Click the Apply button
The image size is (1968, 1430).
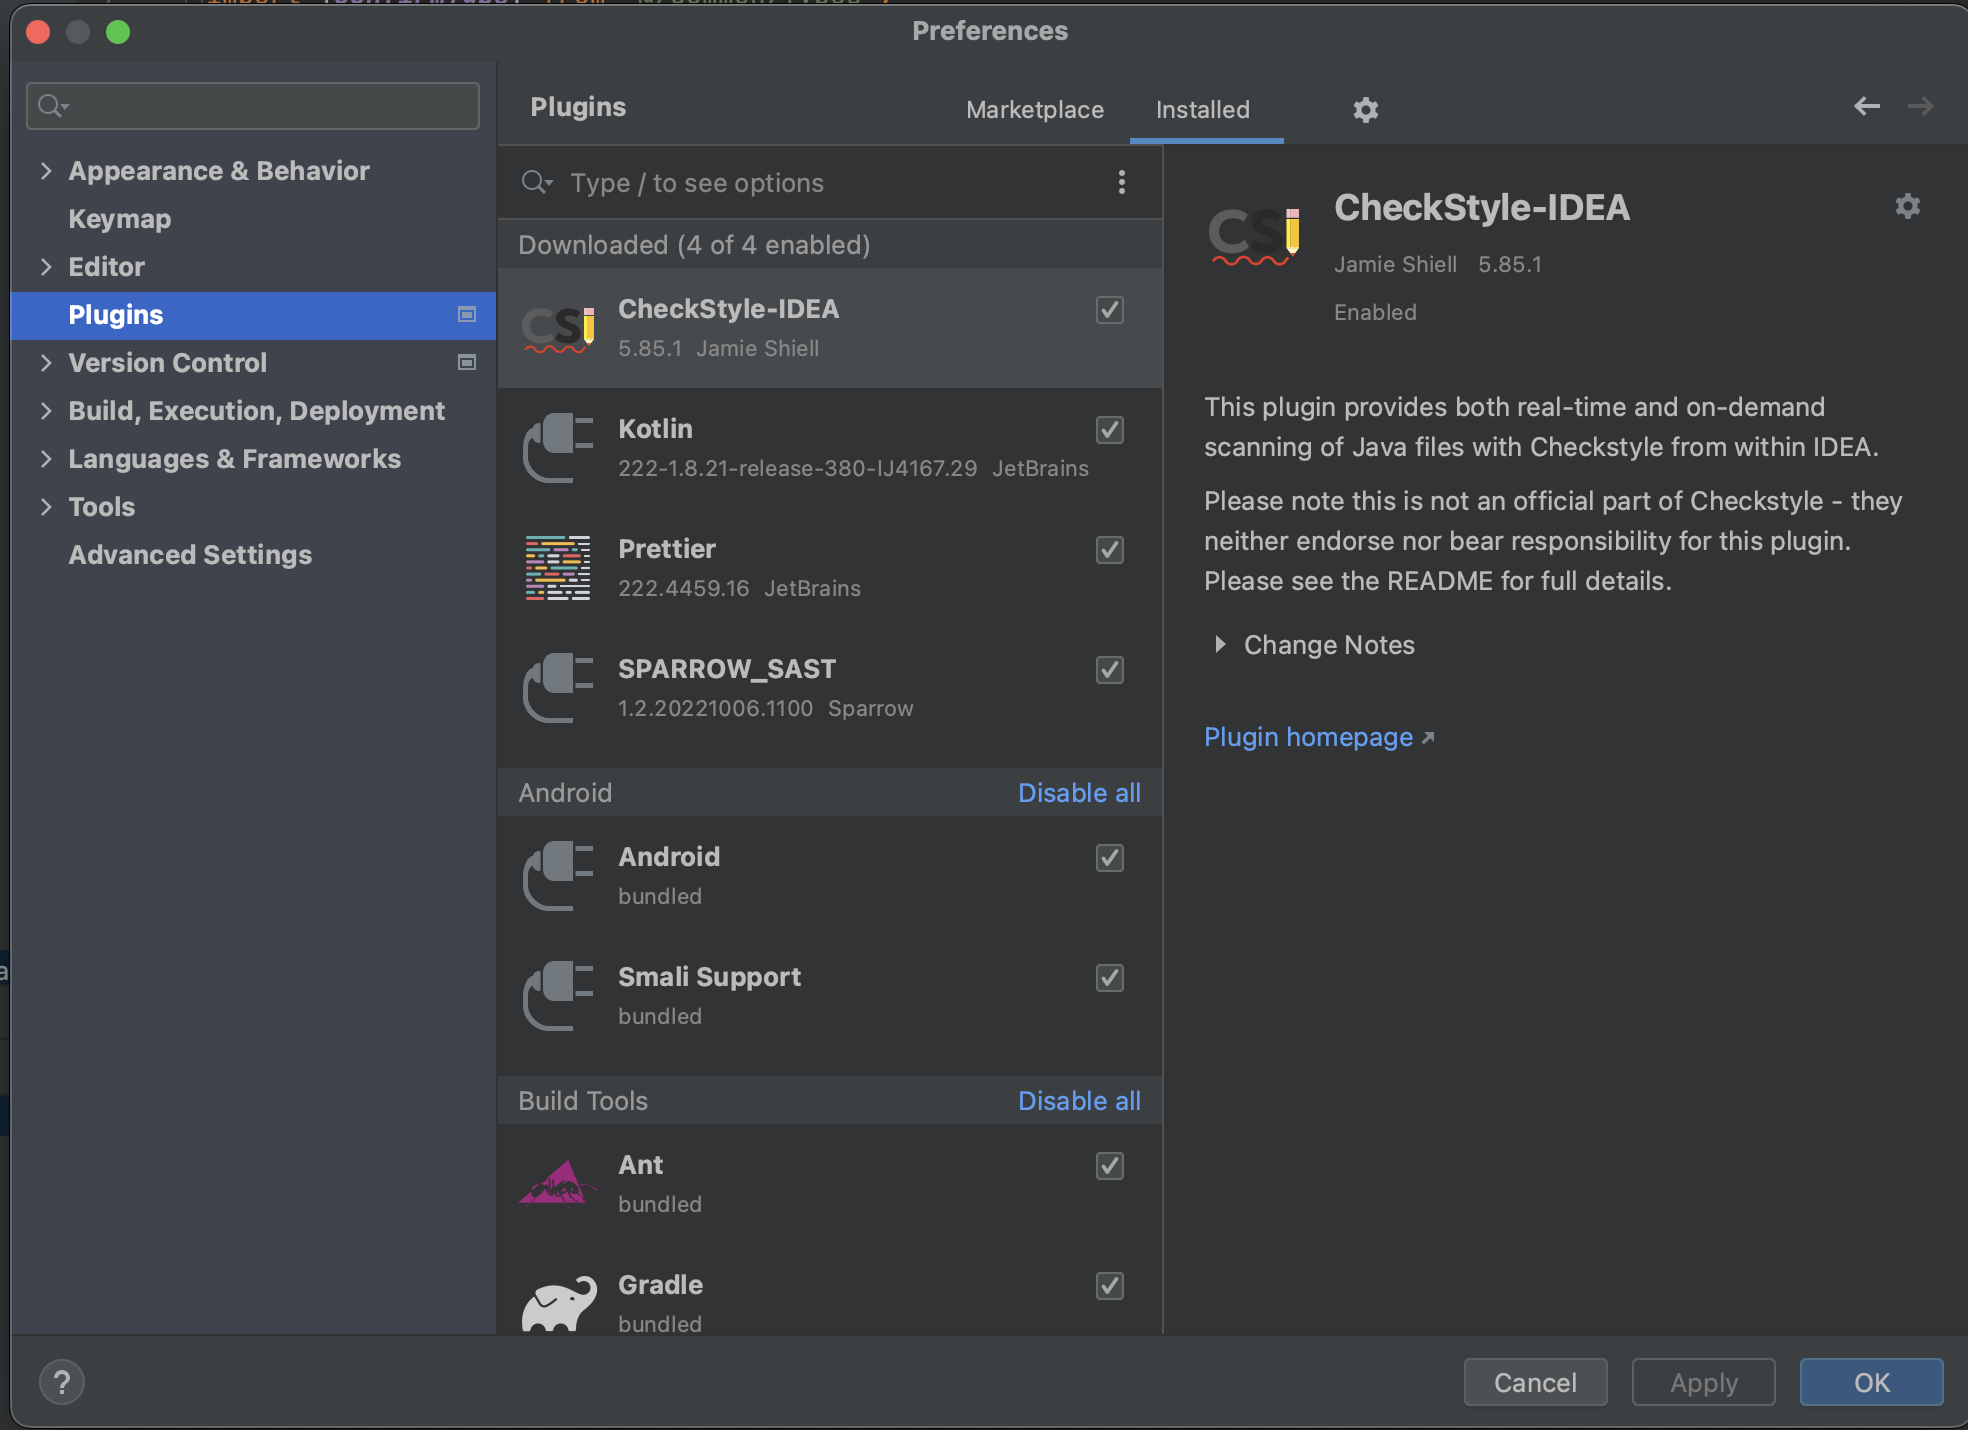point(1704,1382)
